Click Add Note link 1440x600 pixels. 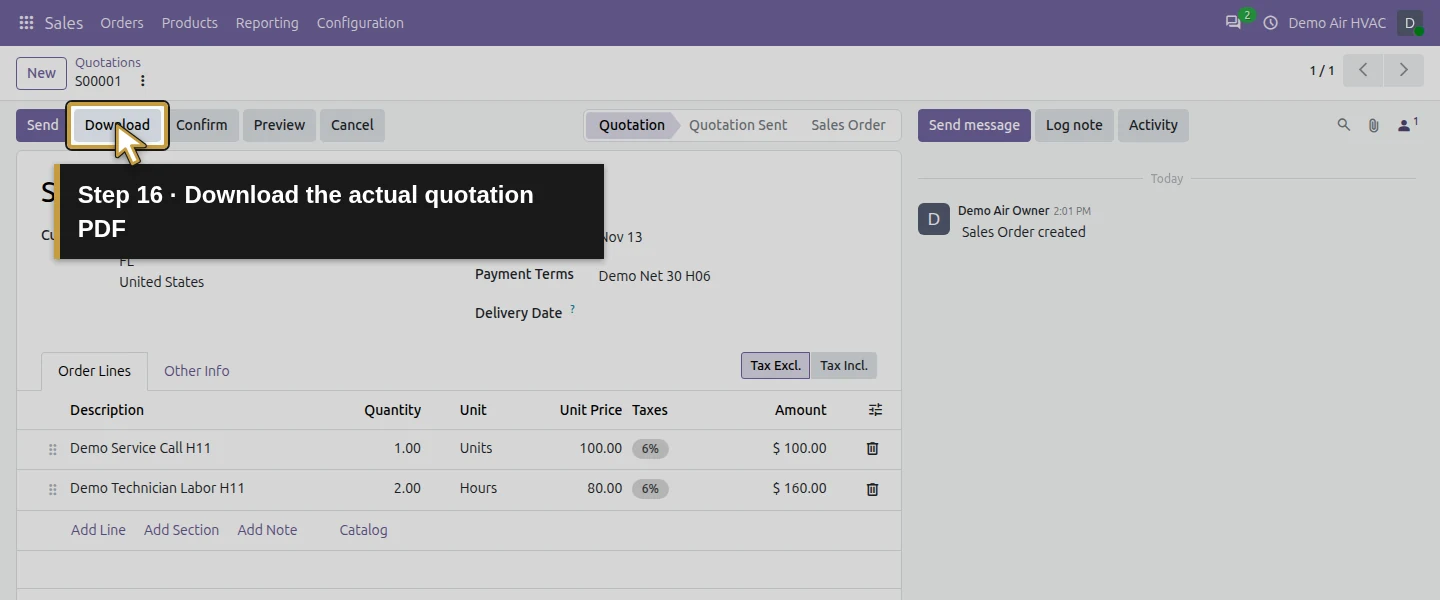[x=267, y=530]
